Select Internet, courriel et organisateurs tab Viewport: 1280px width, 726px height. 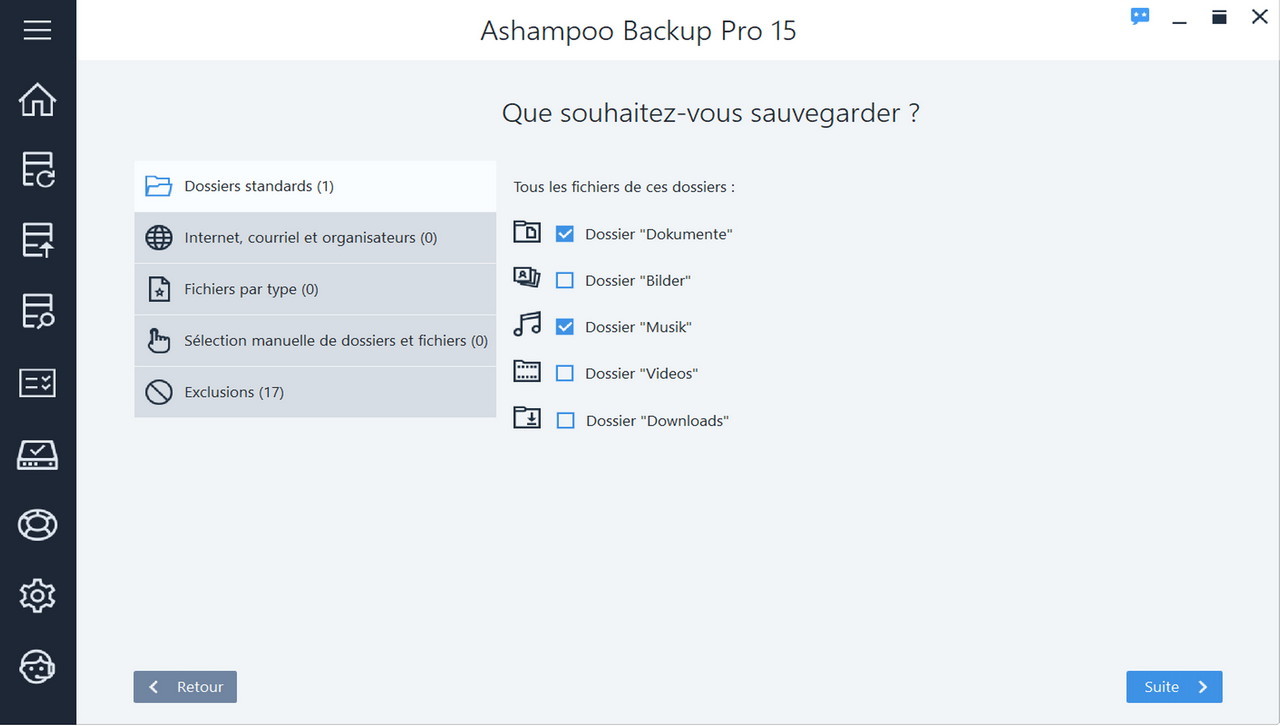315,238
